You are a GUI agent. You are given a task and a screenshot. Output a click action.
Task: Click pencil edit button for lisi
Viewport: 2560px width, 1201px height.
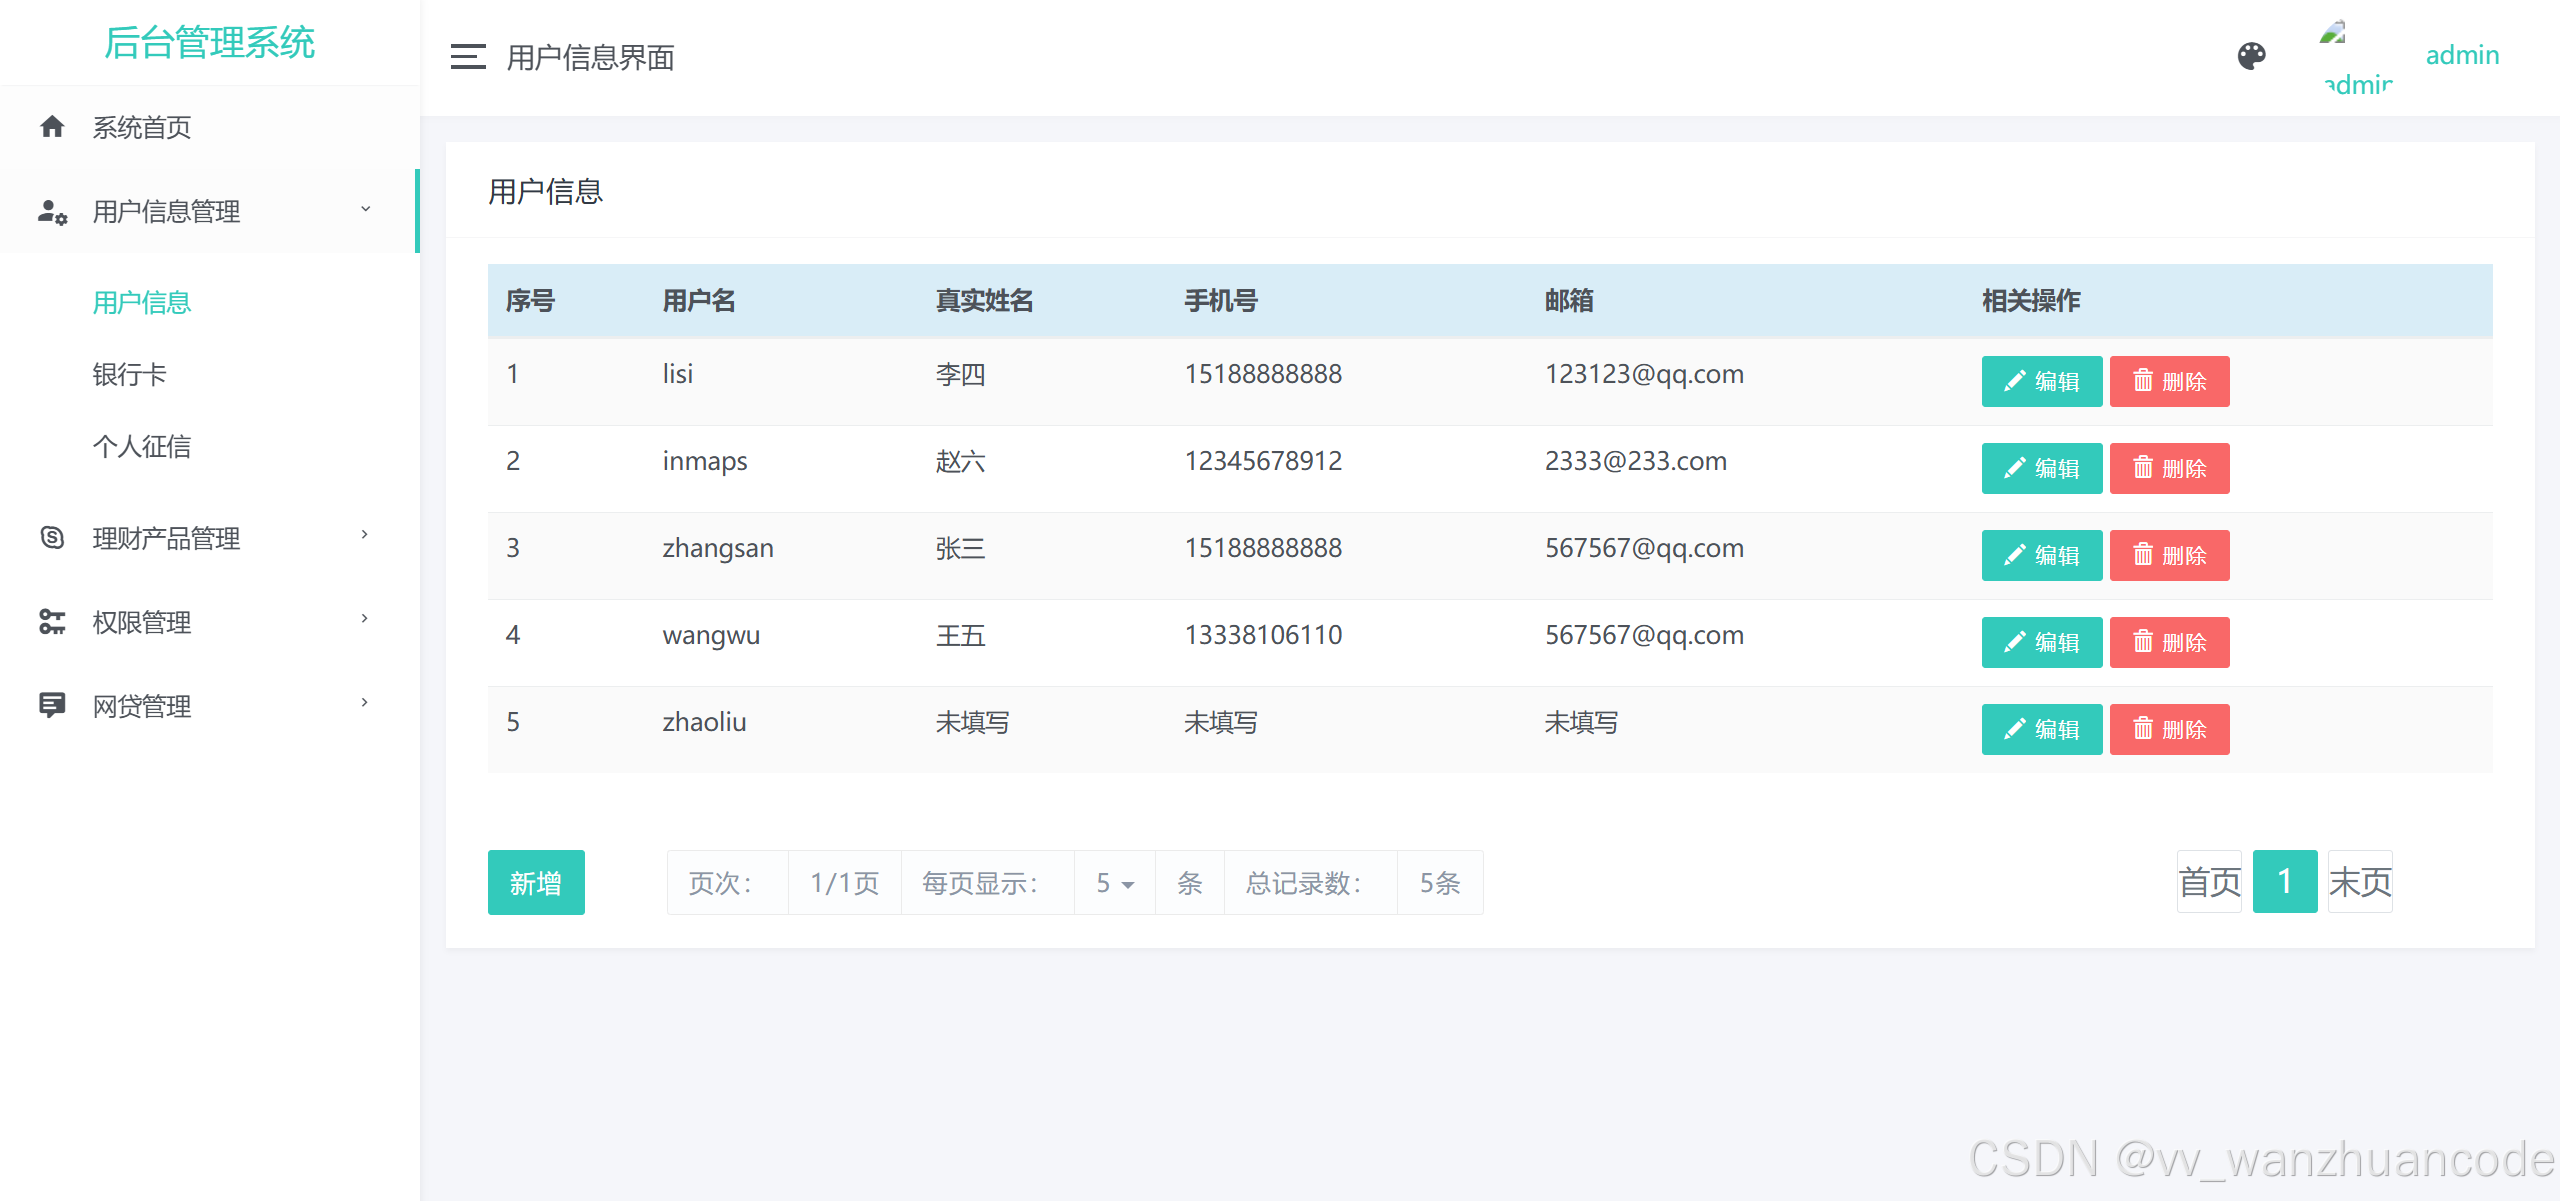pyautogui.click(x=2041, y=381)
